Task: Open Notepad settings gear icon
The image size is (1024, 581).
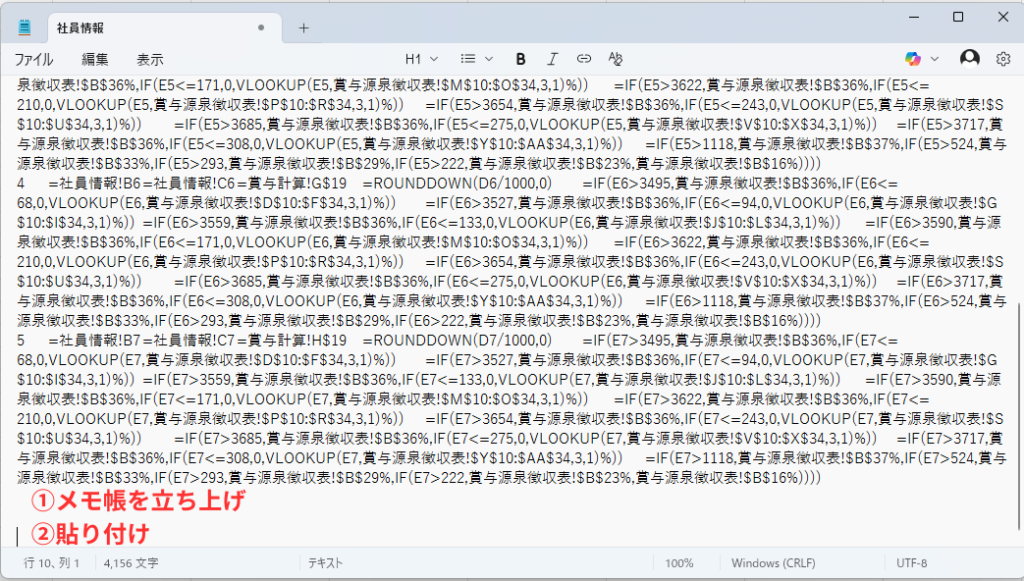Action: tap(1003, 59)
